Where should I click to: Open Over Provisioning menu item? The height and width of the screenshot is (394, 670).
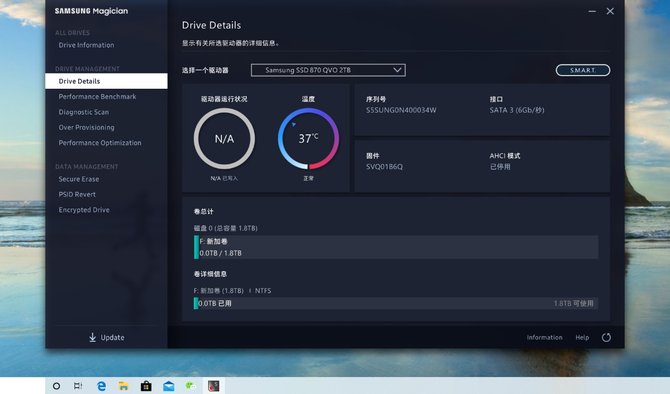pyautogui.click(x=86, y=127)
